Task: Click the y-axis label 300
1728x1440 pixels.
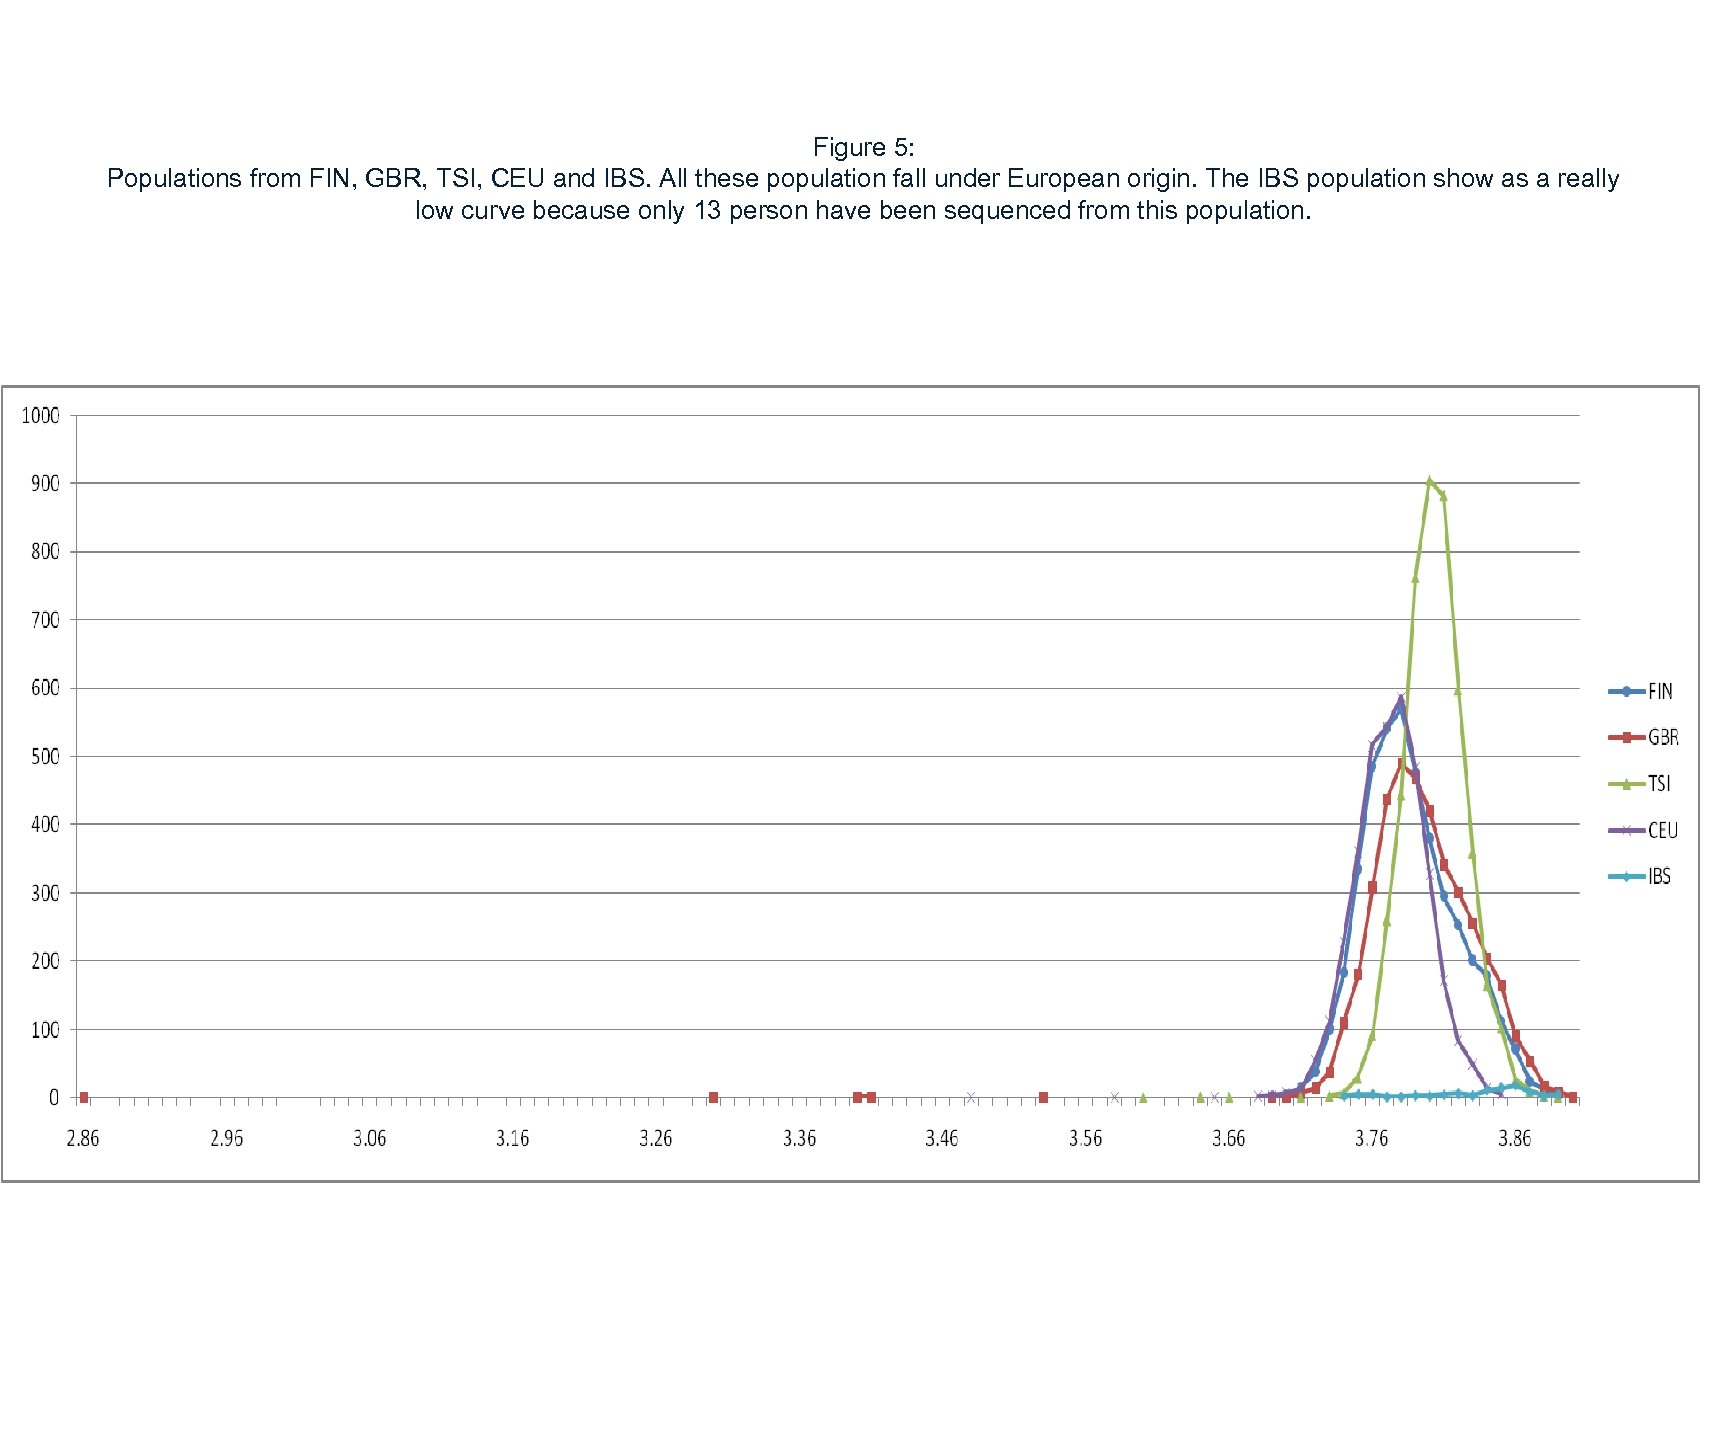Action: [x=45, y=893]
